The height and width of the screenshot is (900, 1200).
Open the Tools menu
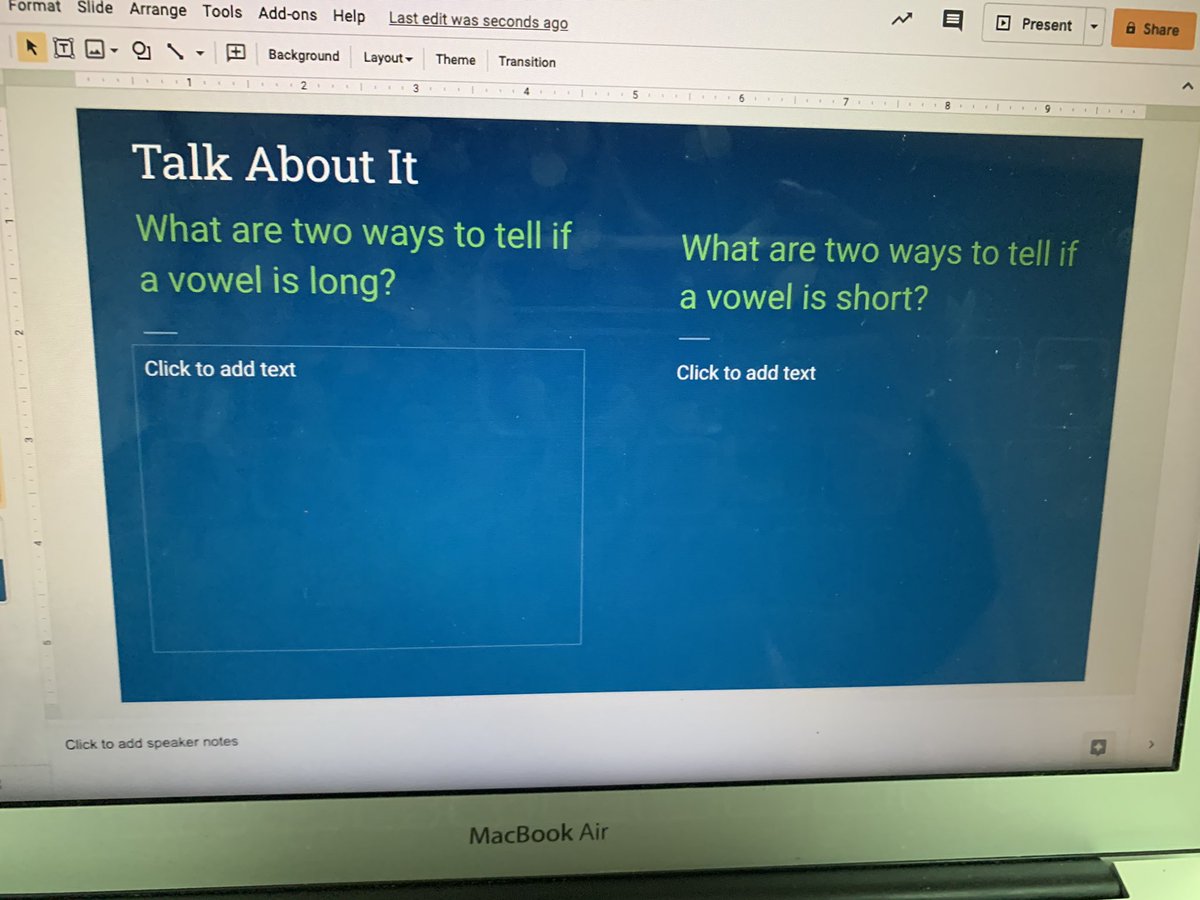222,11
